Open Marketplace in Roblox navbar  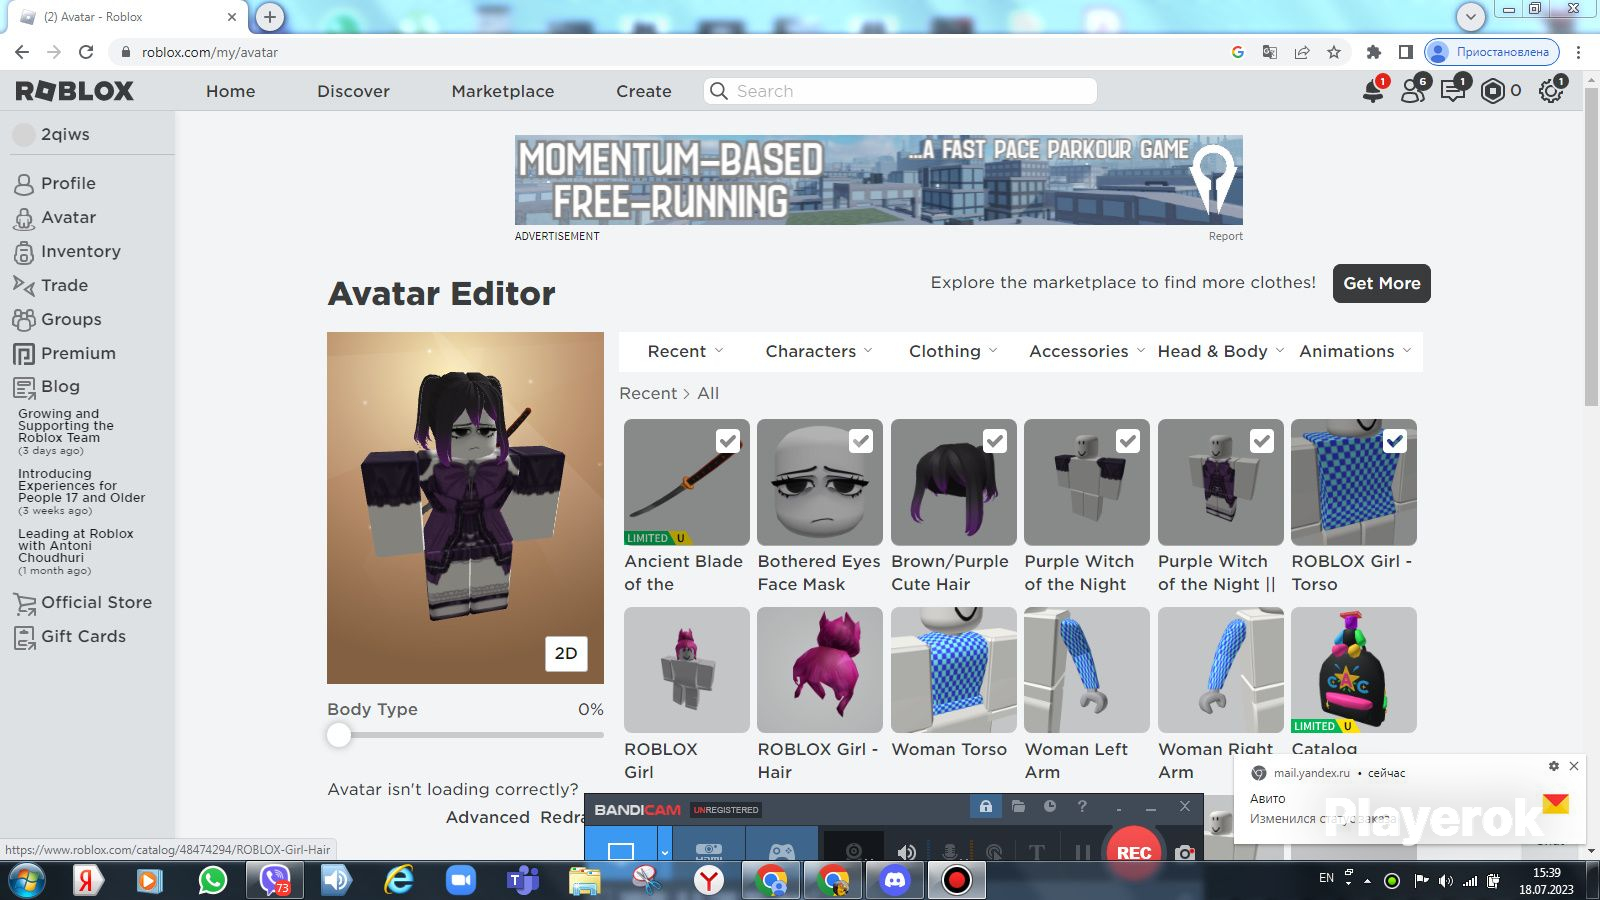tap(503, 91)
